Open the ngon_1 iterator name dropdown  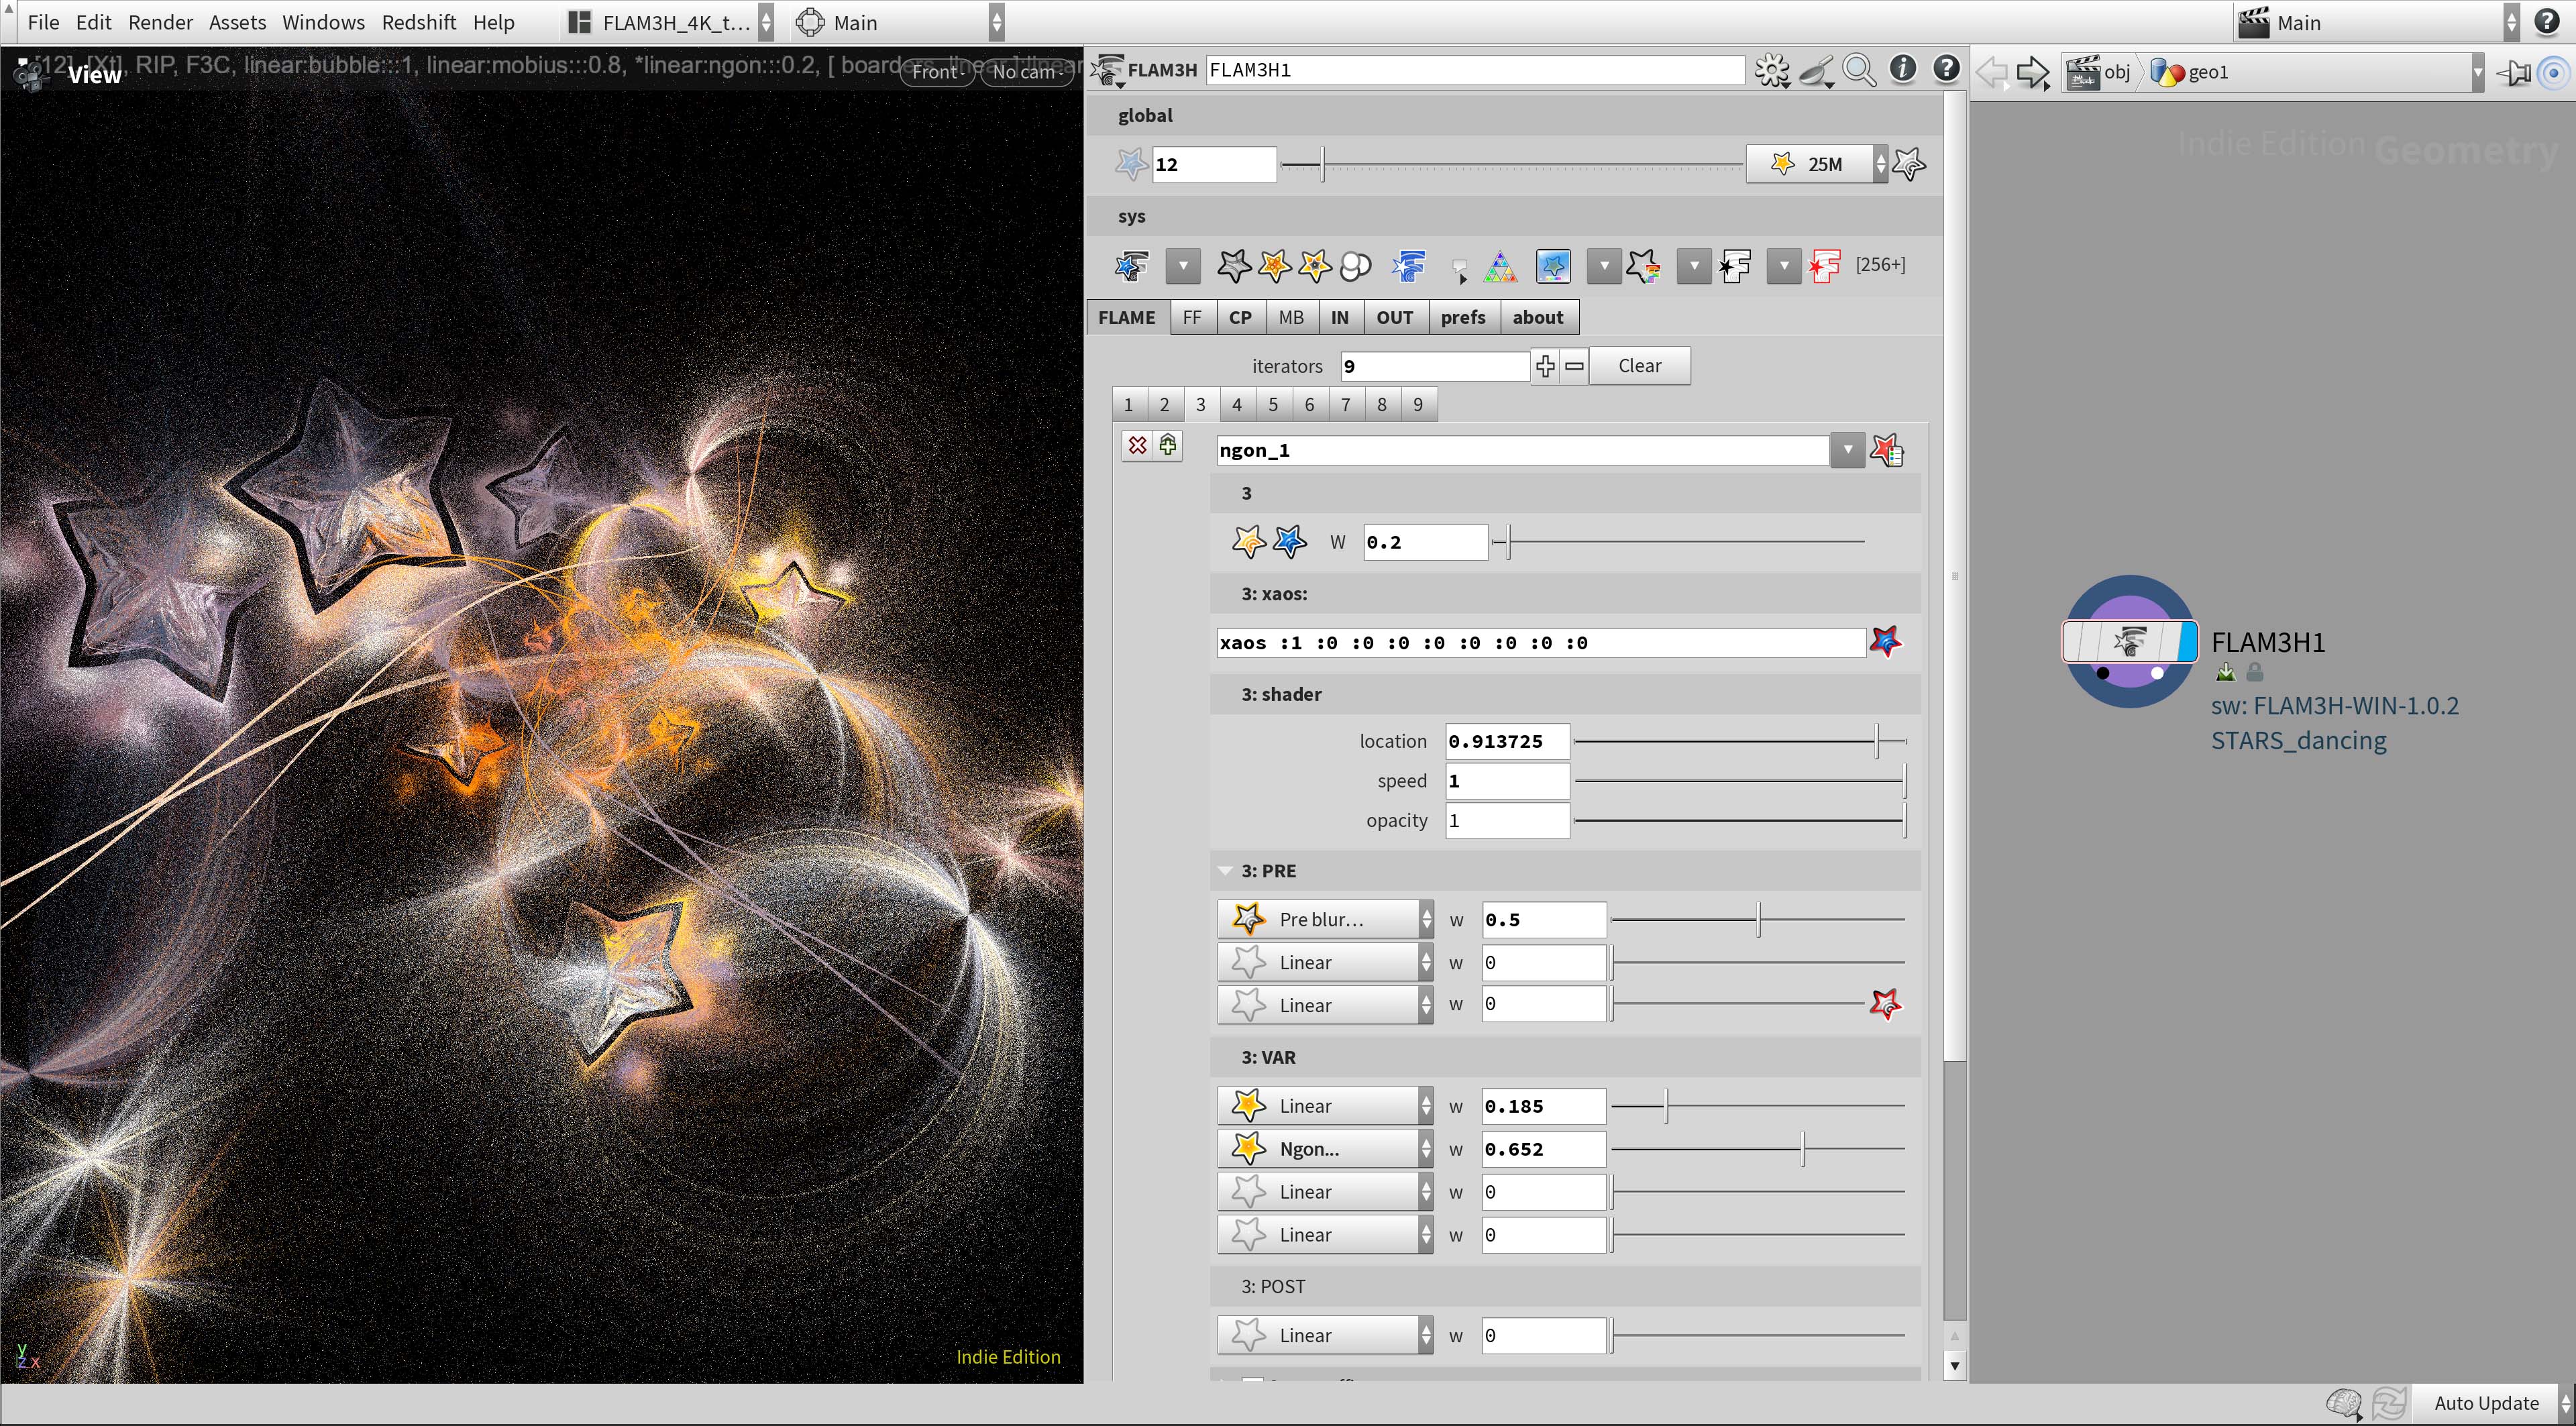point(1846,450)
